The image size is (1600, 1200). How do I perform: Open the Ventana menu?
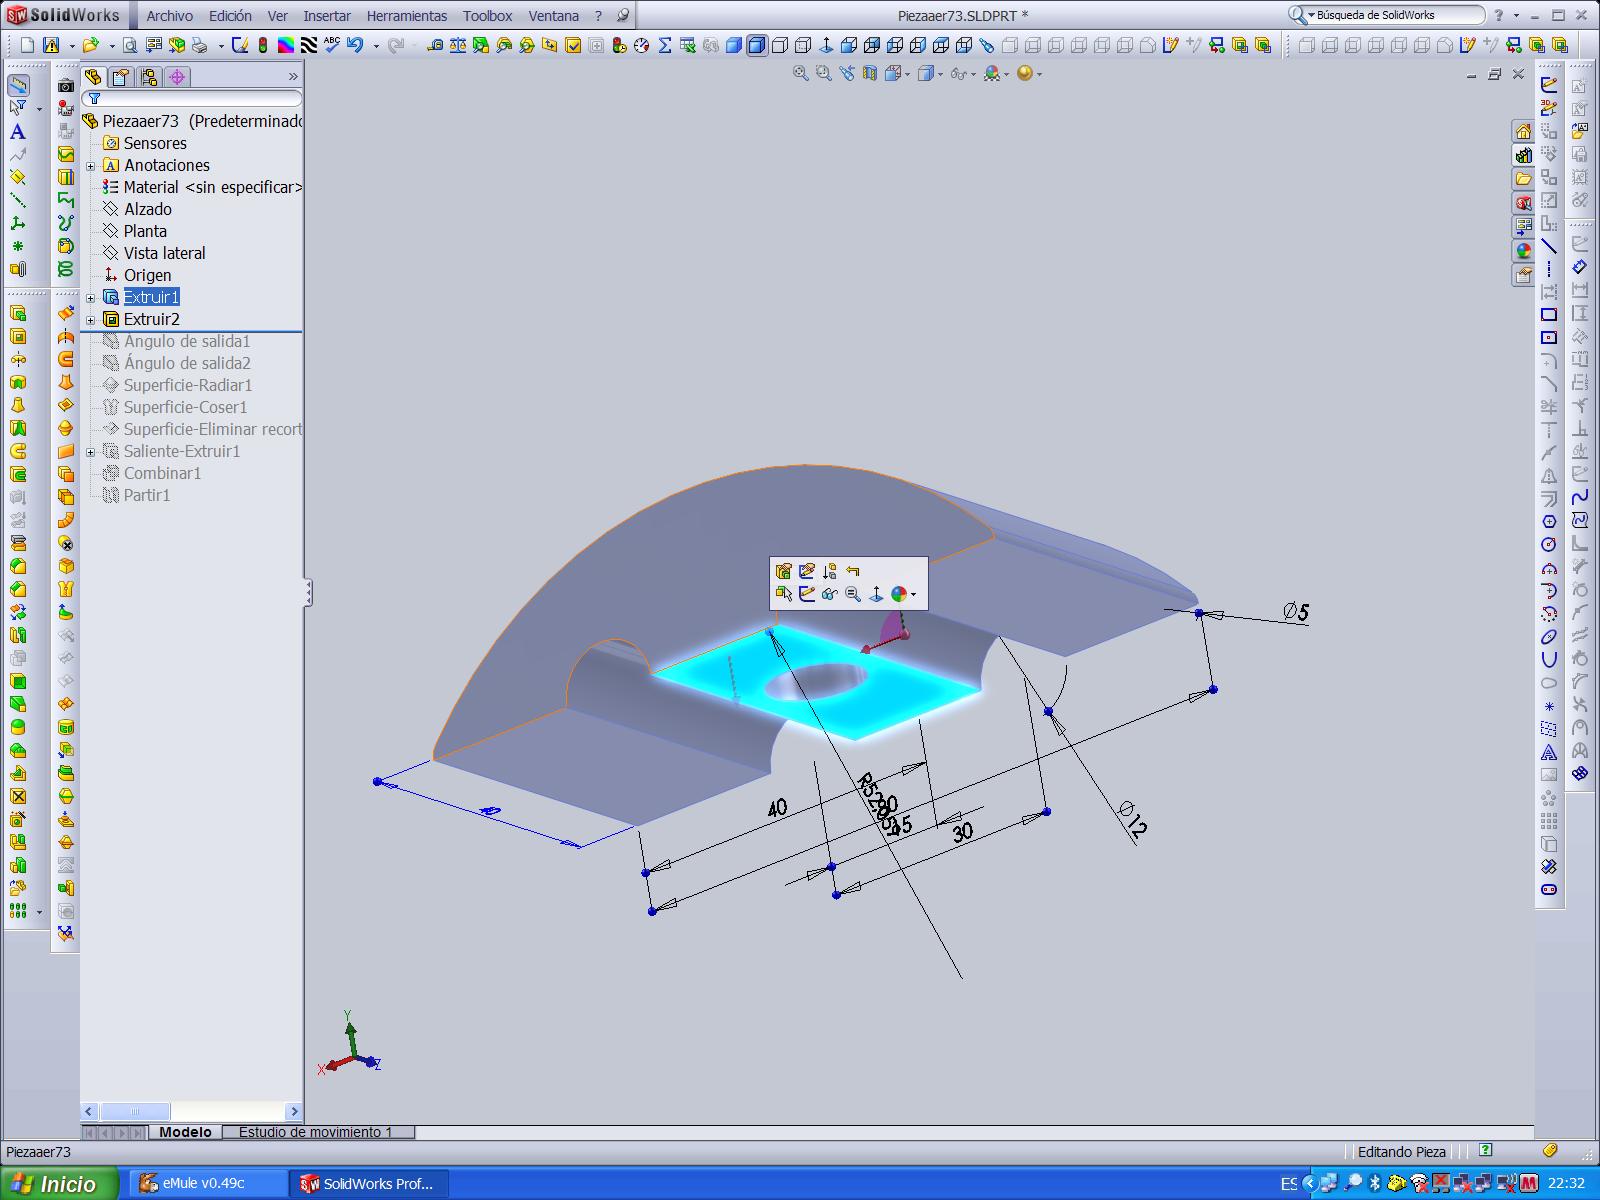pos(554,16)
